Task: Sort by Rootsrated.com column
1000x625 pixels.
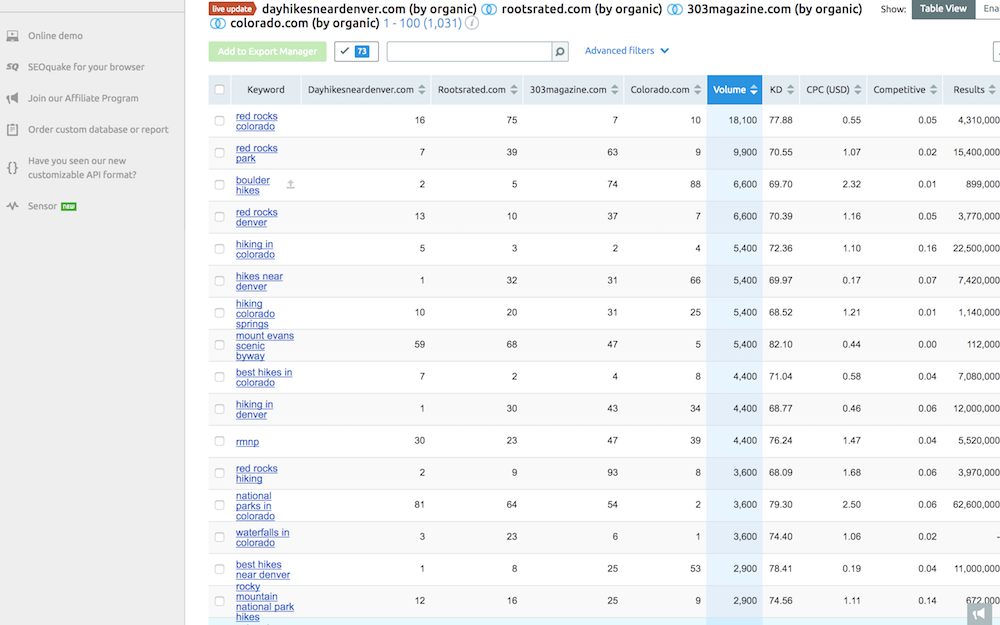Action: coord(477,90)
